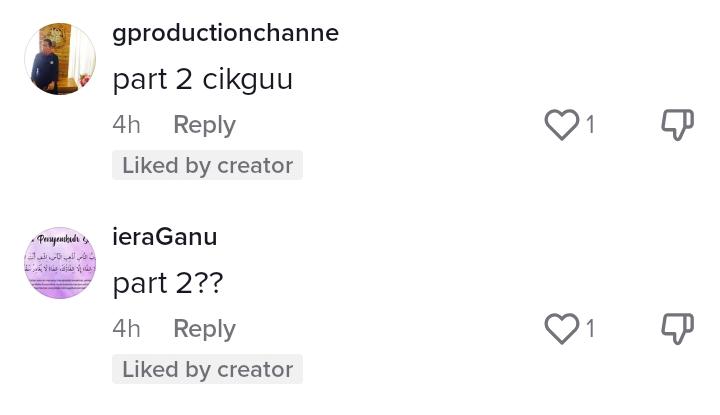Visit the gproductionchanne username link
720x415 pixels.
225,33
